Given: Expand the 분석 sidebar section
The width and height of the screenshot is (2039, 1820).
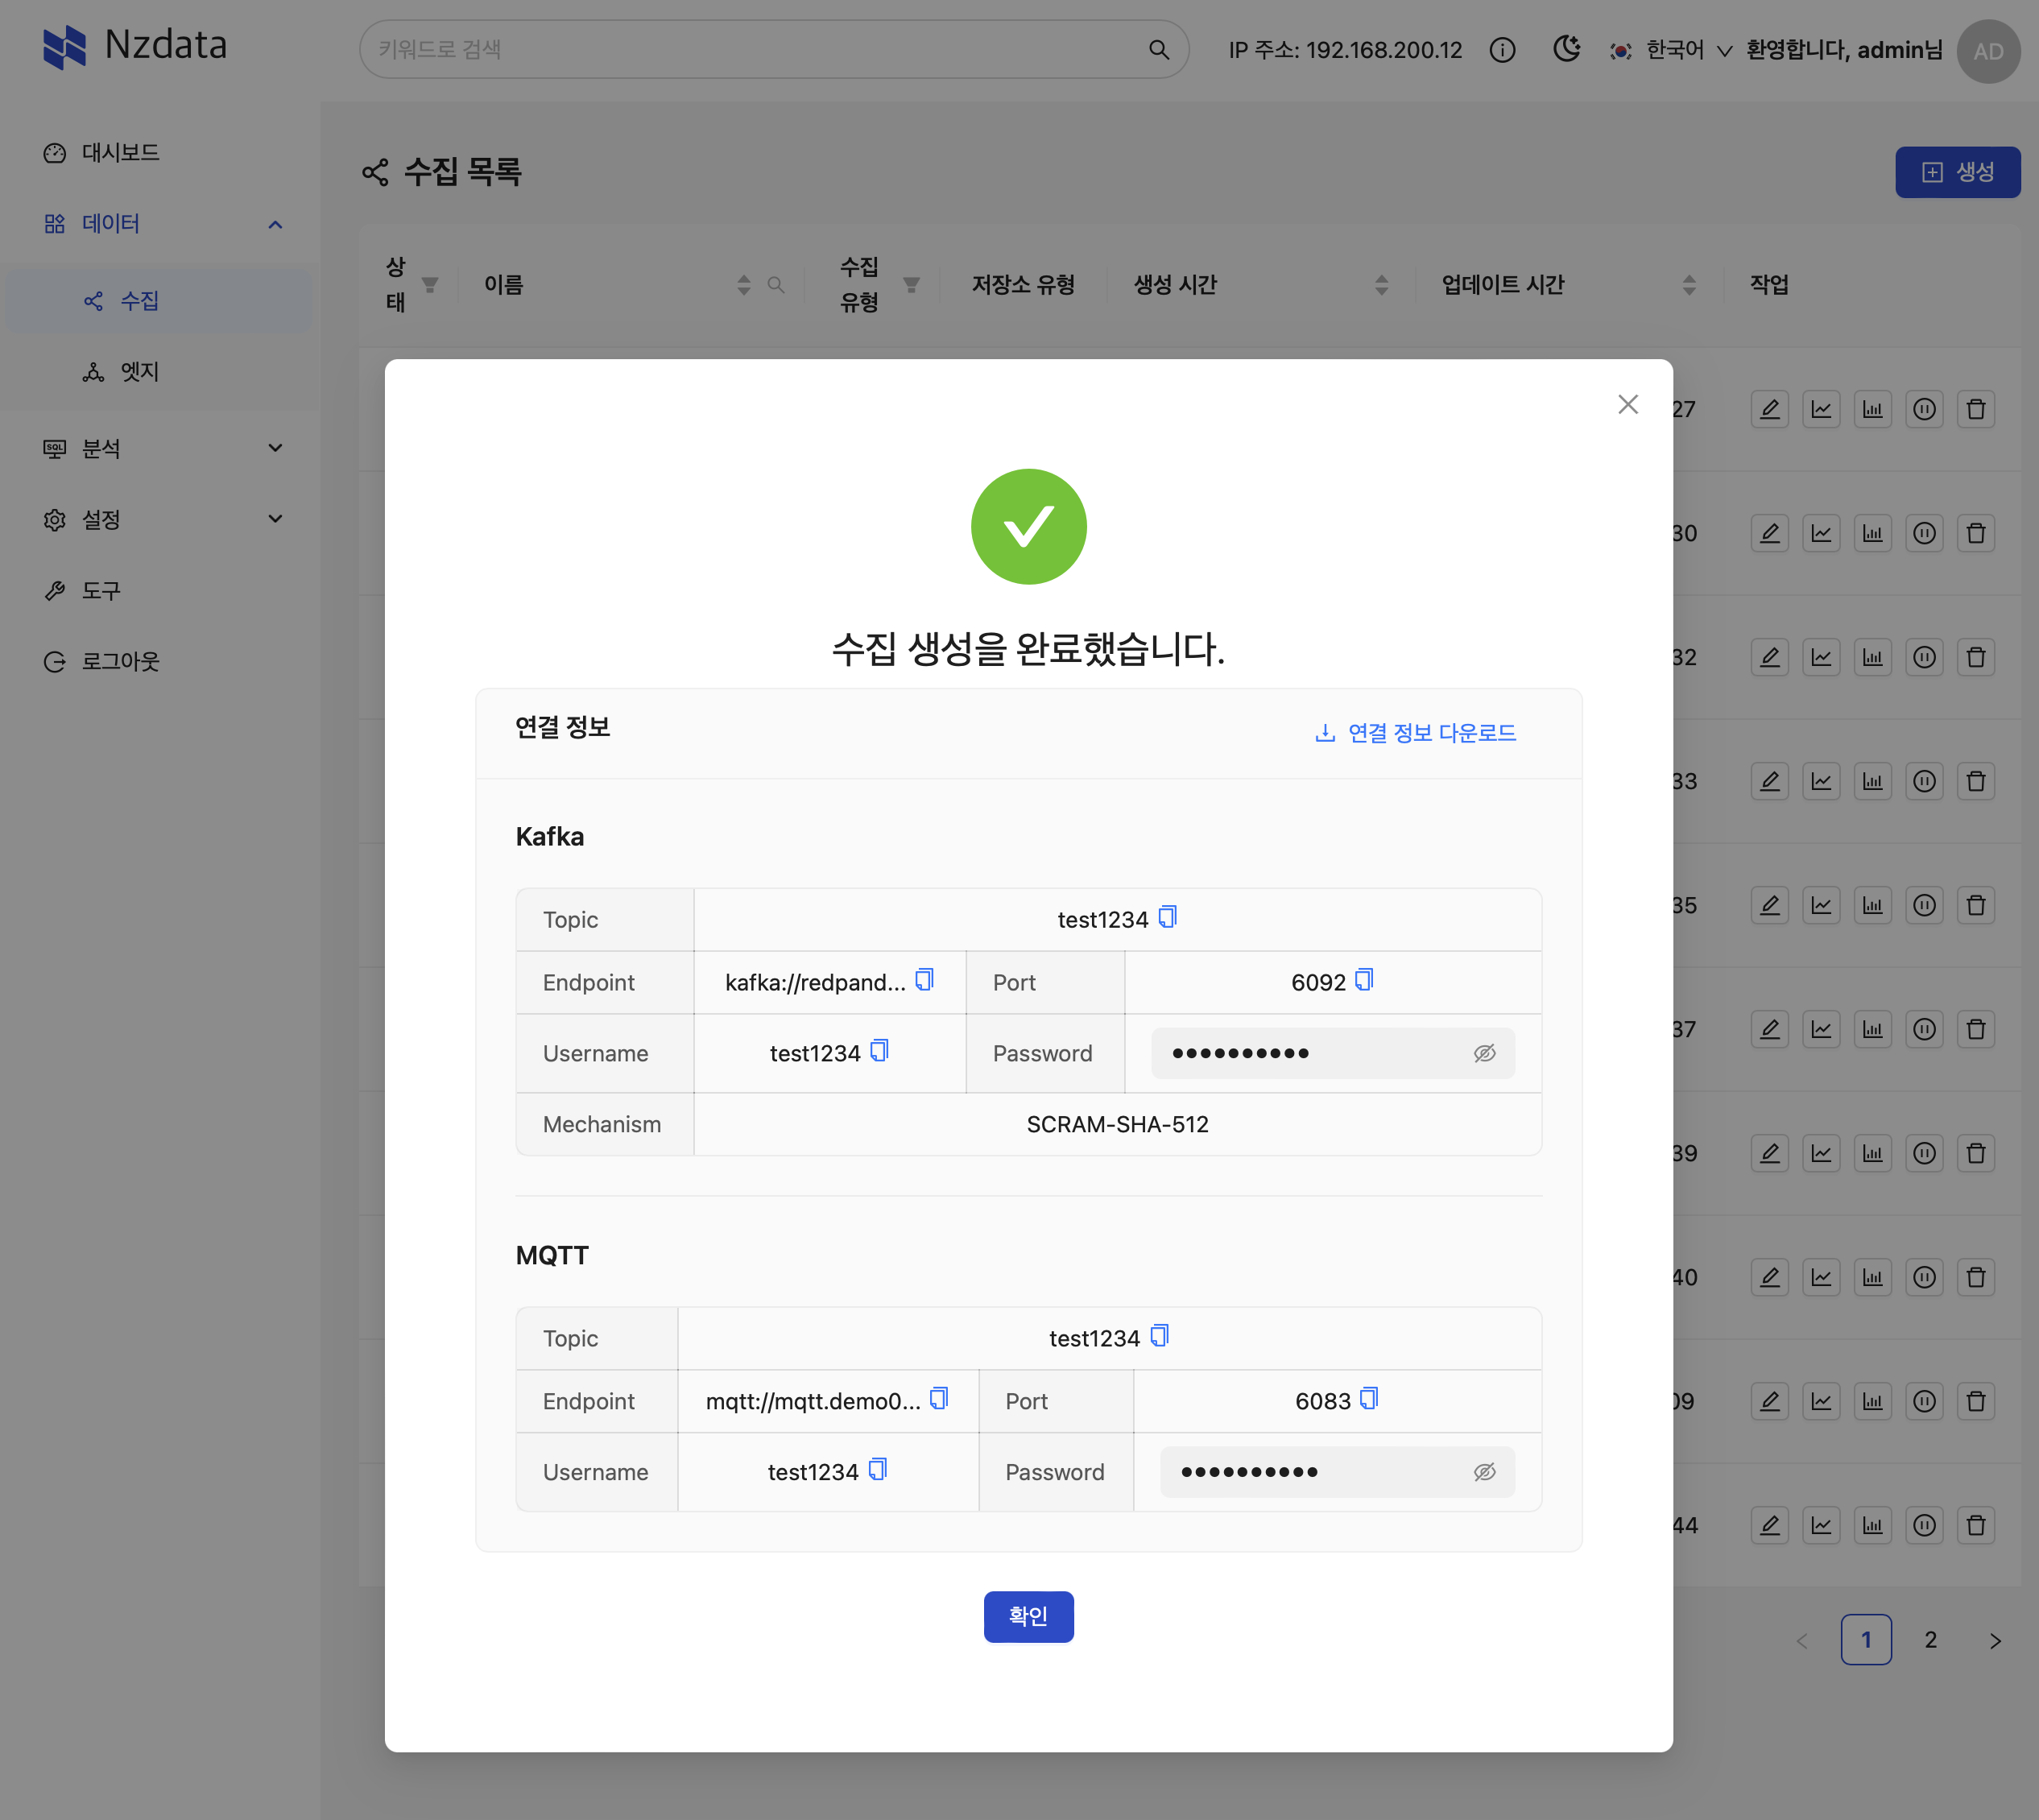Looking at the screenshot, I should [x=160, y=448].
